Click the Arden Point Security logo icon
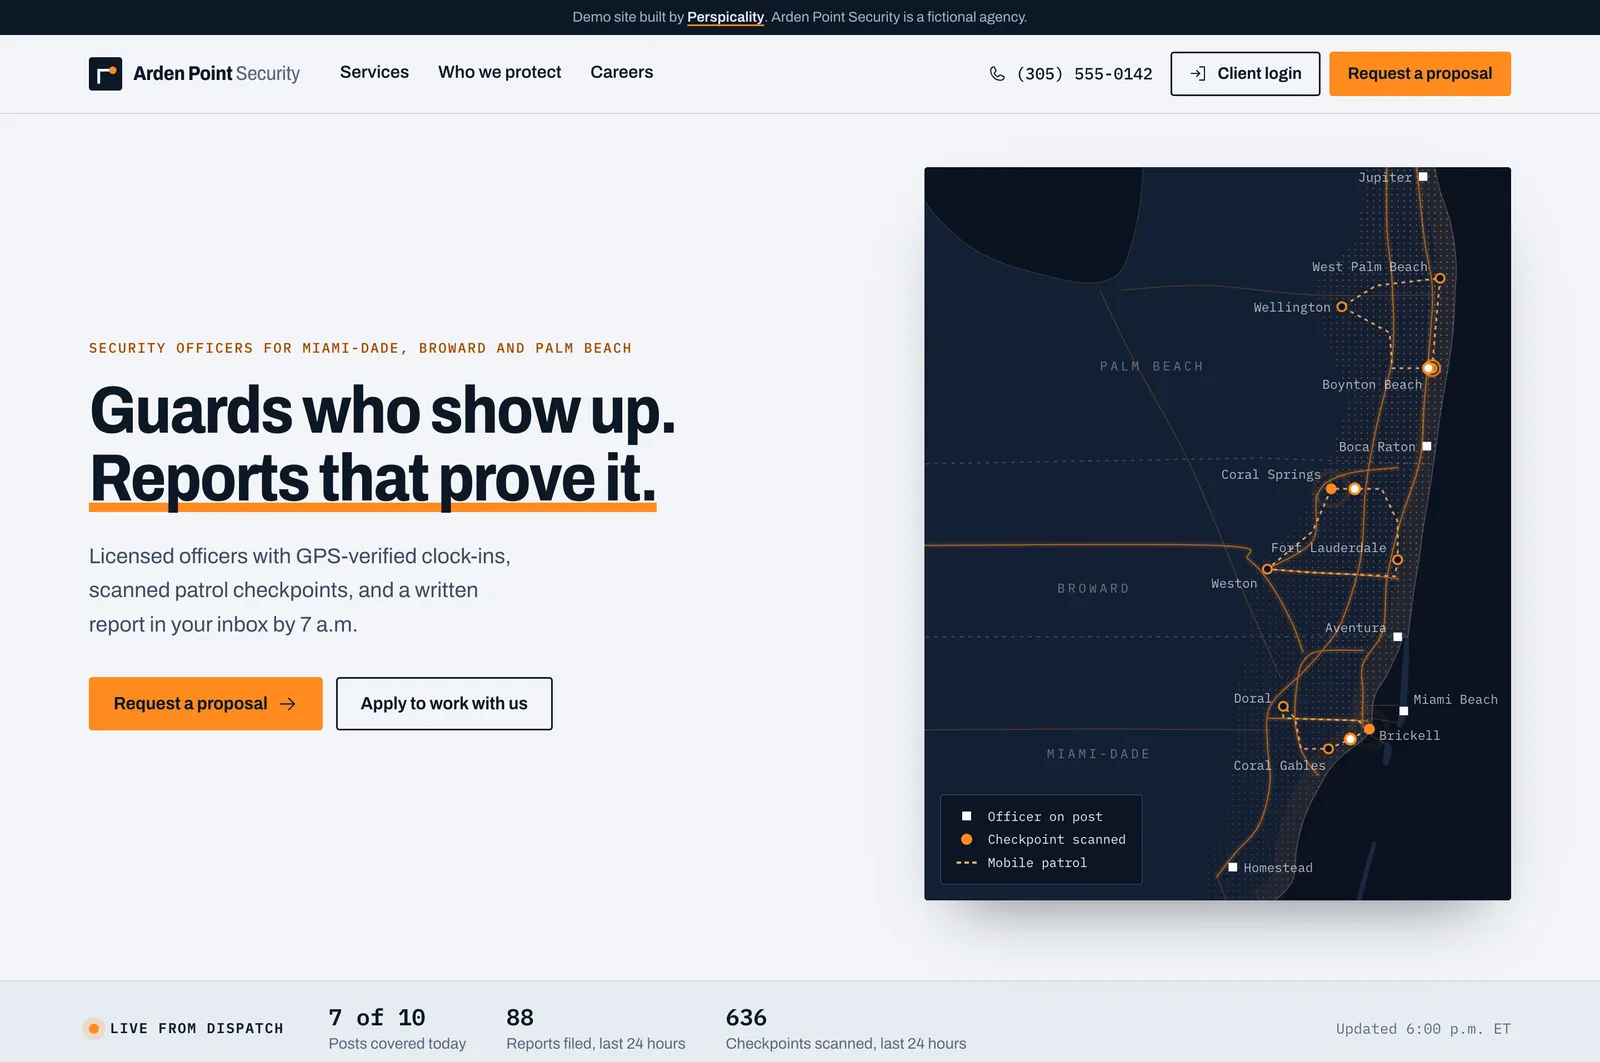Screen dimensions: 1600x1062 (x=105, y=74)
